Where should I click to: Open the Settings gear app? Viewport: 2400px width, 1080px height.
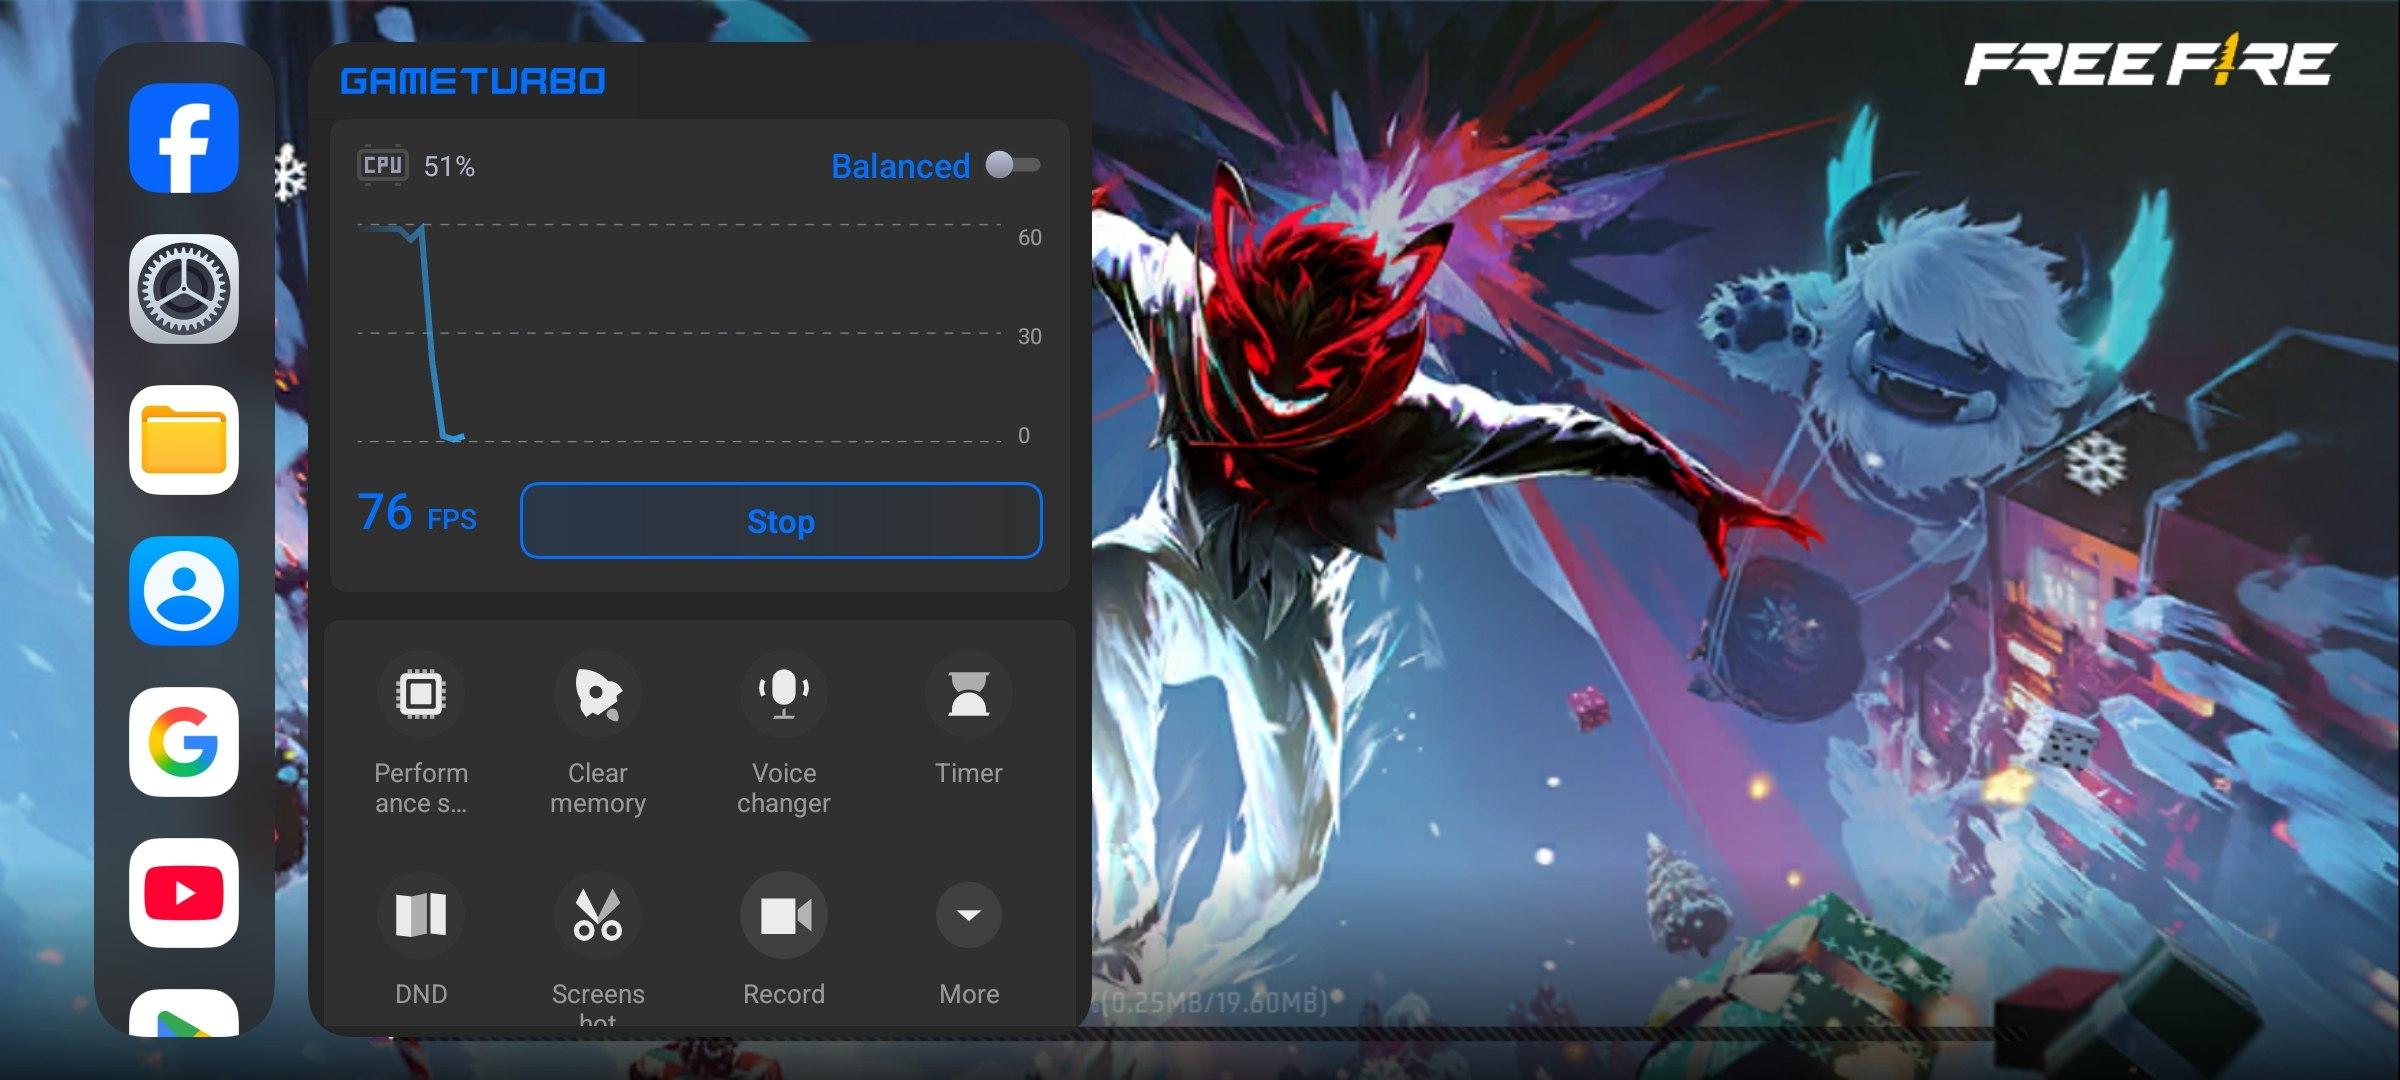click(183, 289)
